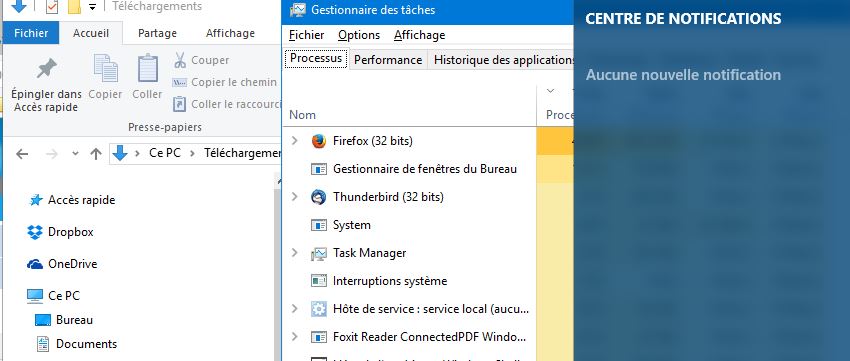
Task: Click the Task Manager process icon
Action: click(319, 253)
